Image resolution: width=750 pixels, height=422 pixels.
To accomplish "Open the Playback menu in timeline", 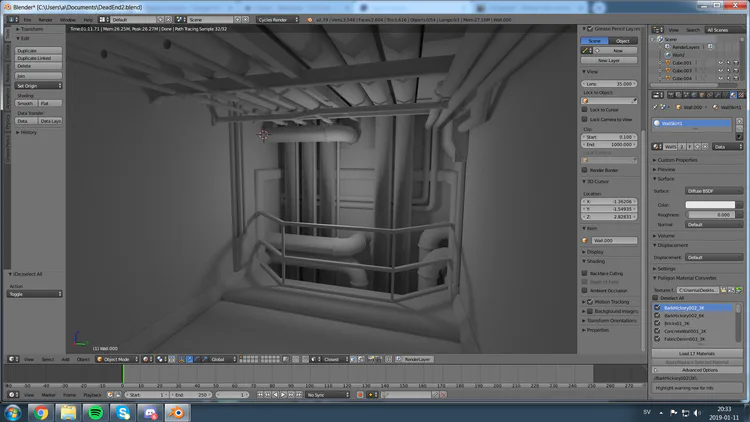I will click(x=92, y=395).
